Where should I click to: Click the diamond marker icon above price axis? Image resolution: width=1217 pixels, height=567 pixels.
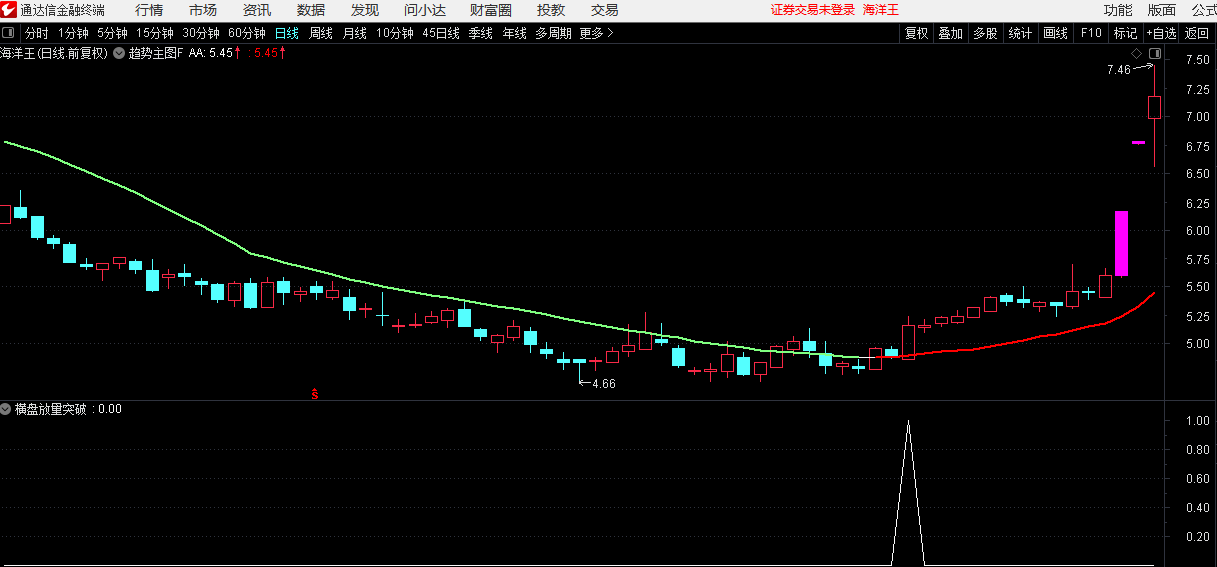(x=1136, y=53)
